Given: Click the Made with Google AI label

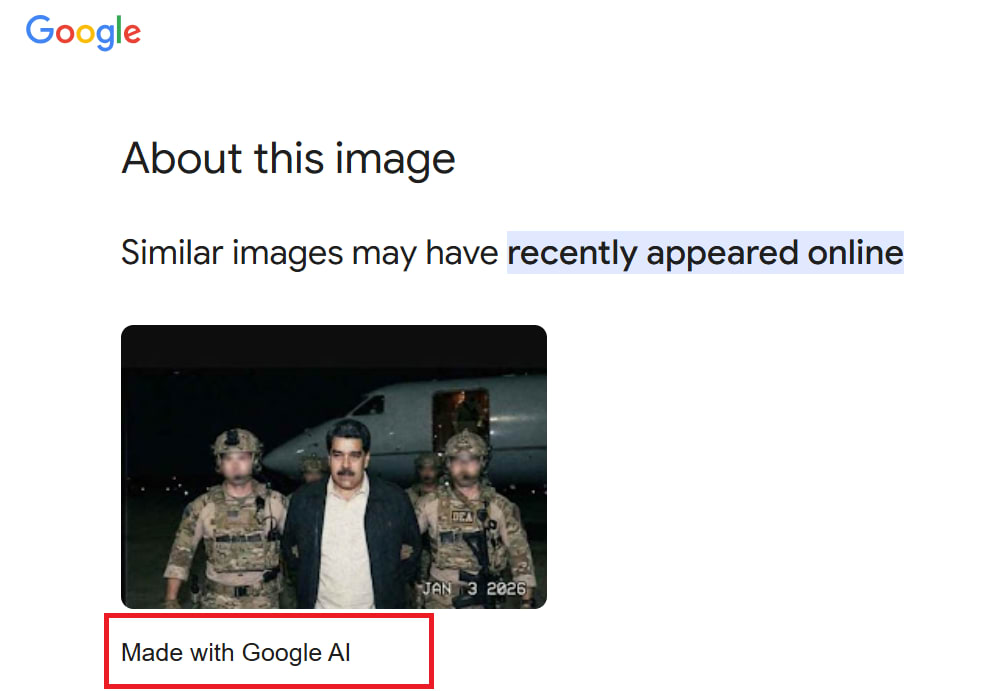Looking at the screenshot, I should [236, 652].
